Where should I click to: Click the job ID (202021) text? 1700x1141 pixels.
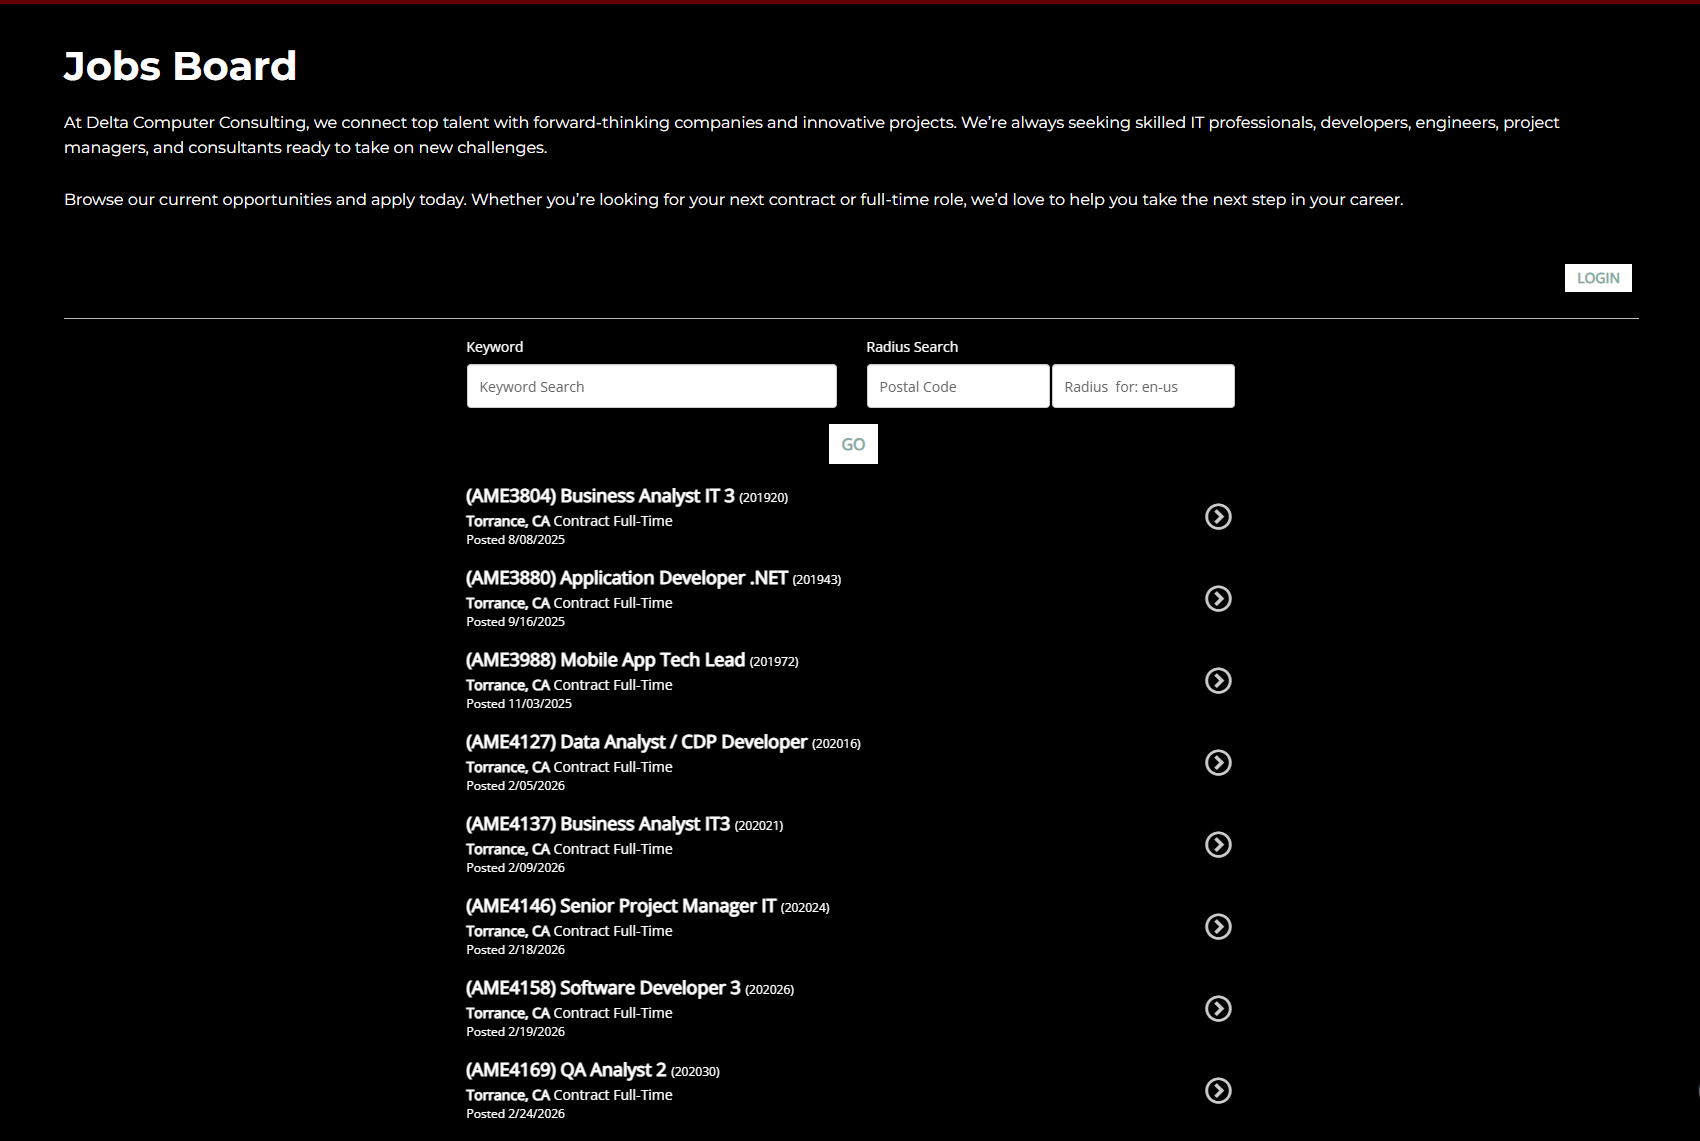coord(759,826)
